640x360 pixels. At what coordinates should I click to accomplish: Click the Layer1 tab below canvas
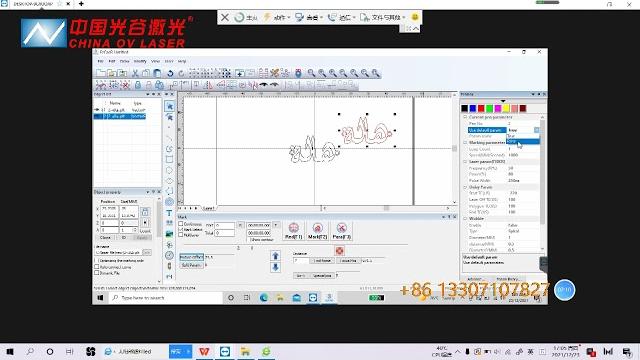click(209, 208)
